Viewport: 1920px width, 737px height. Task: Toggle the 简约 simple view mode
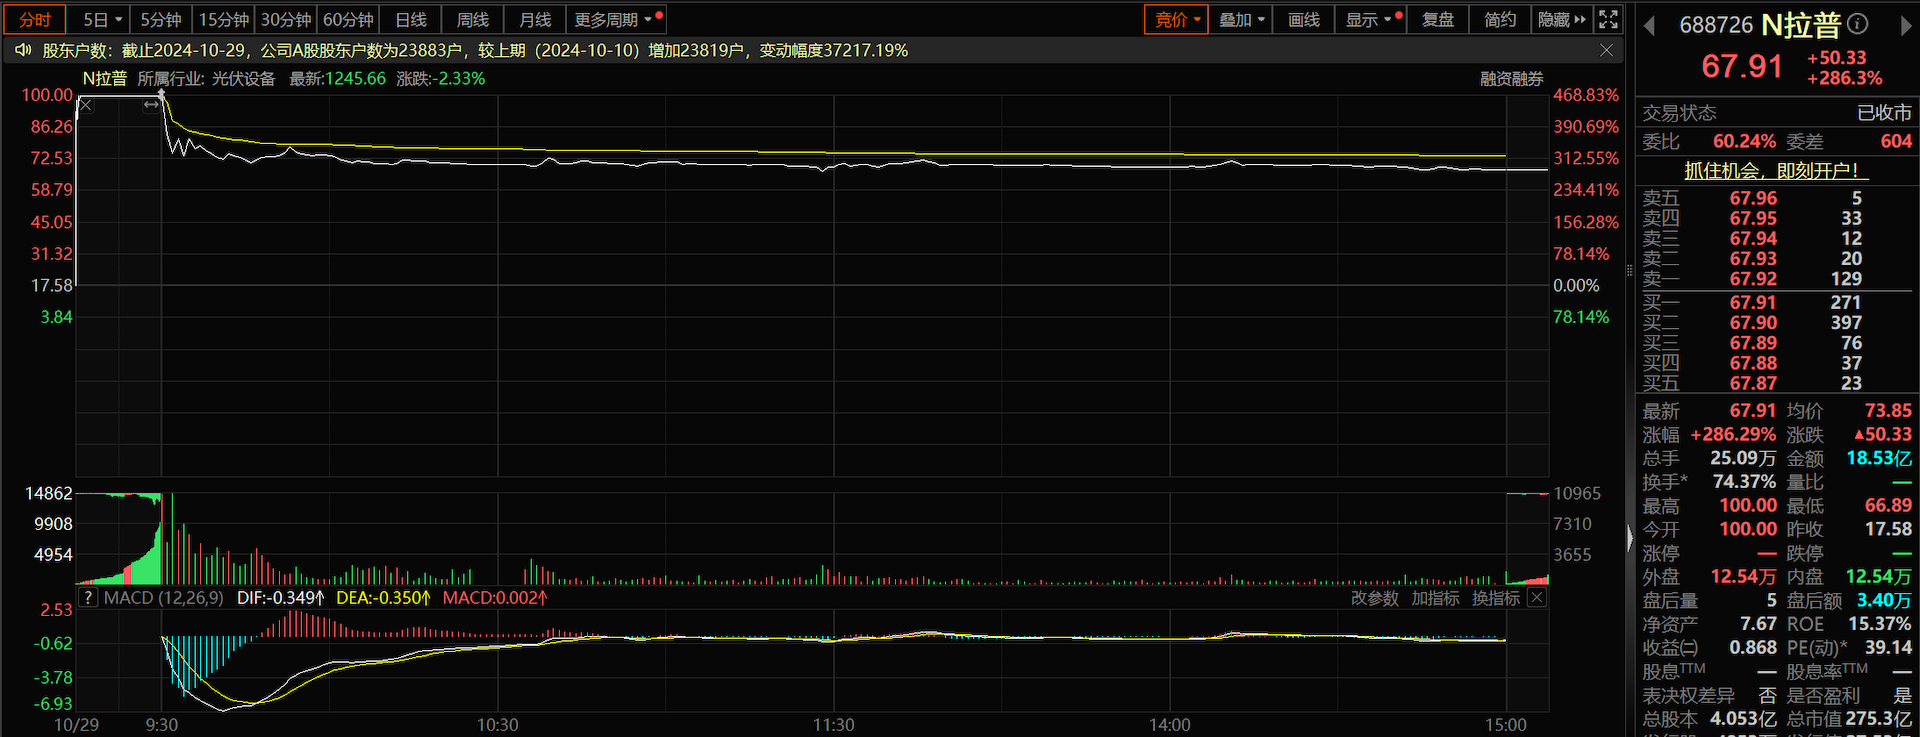point(1499,19)
